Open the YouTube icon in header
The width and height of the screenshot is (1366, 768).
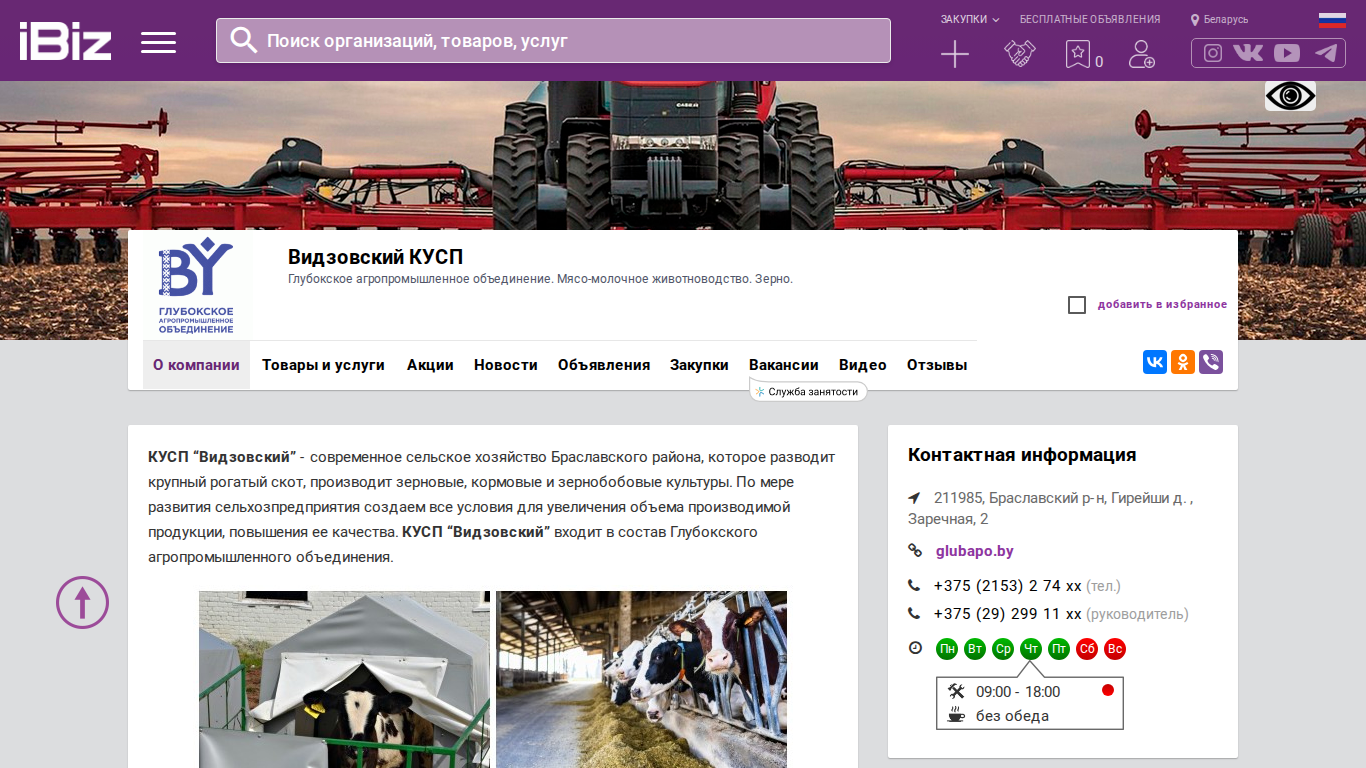pyautogui.click(x=1287, y=53)
